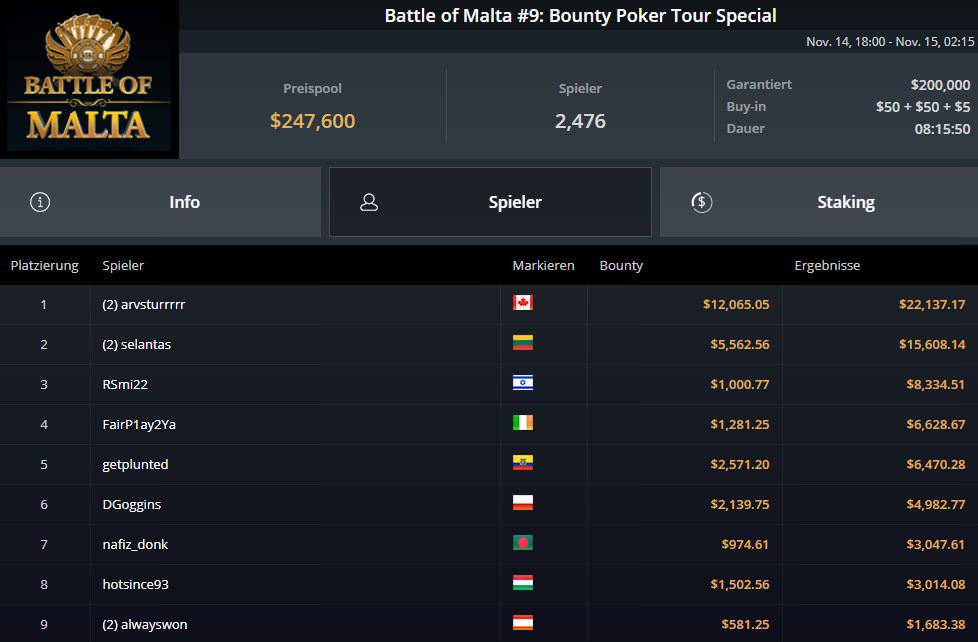
Task: Open player arvsturrrrr's entry
Action: pos(144,304)
